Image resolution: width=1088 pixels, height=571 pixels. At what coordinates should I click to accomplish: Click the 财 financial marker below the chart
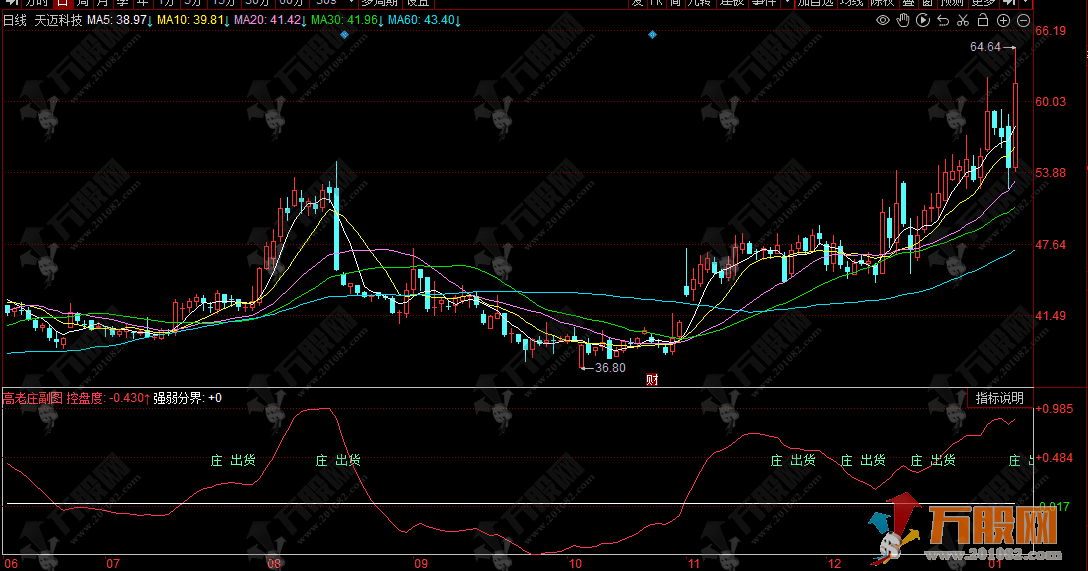coord(652,378)
